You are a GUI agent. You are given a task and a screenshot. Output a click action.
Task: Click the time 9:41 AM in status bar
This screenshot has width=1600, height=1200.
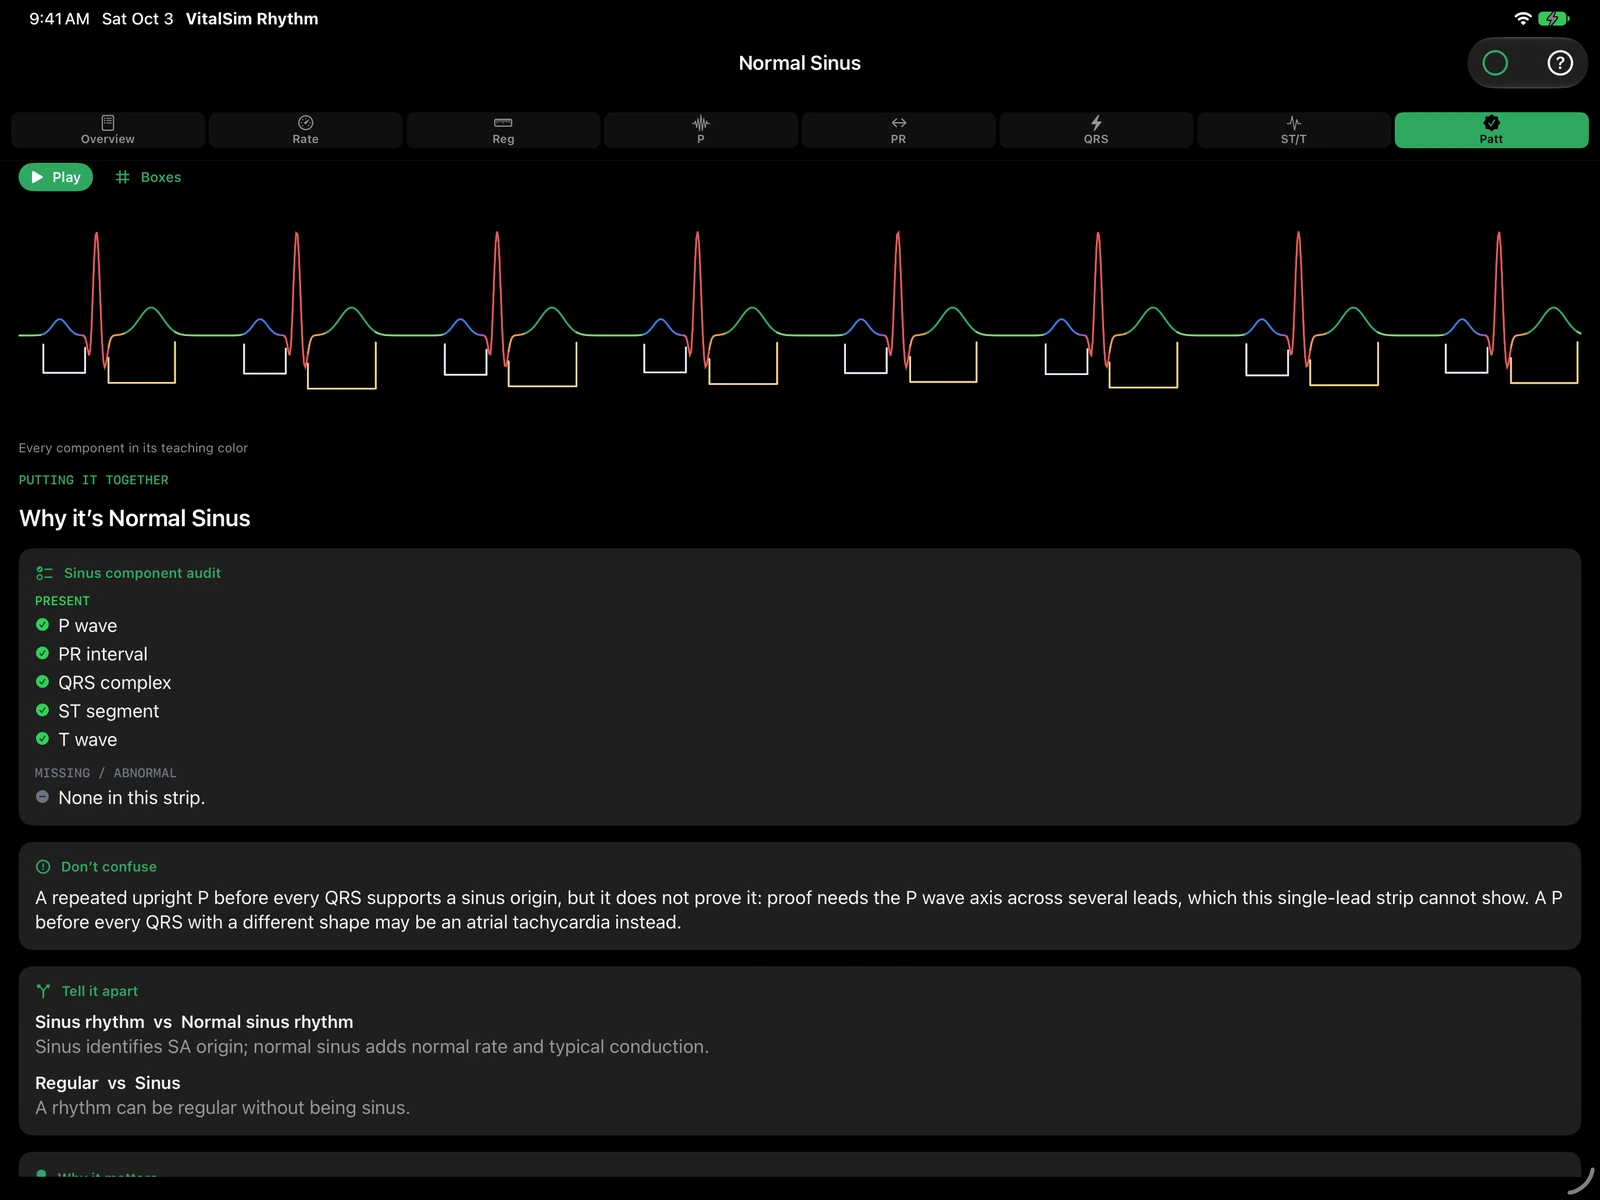pyautogui.click(x=59, y=19)
